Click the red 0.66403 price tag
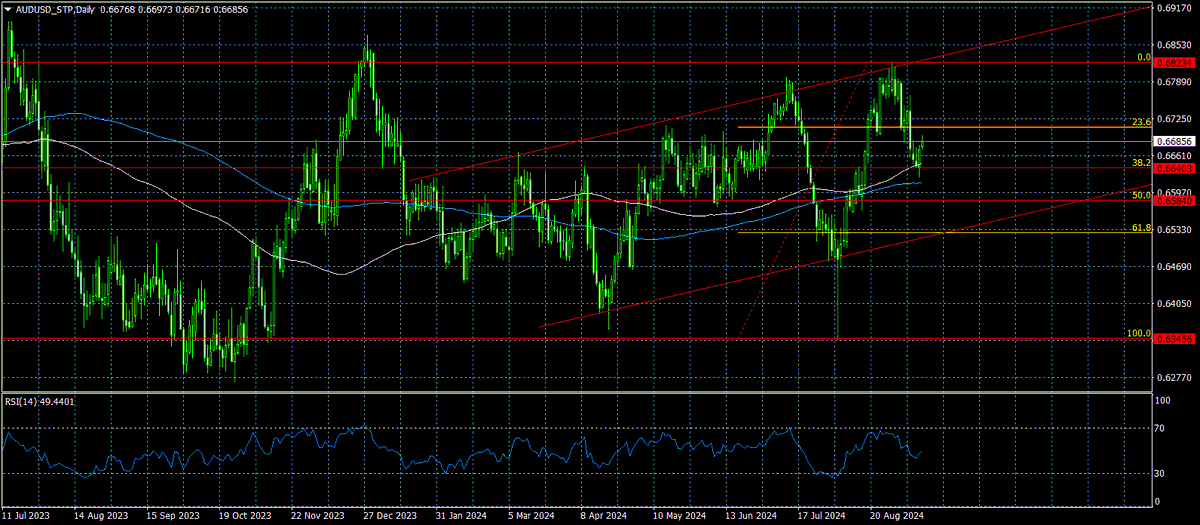Image resolution: width=1200 pixels, height=525 pixels. coord(1173,168)
